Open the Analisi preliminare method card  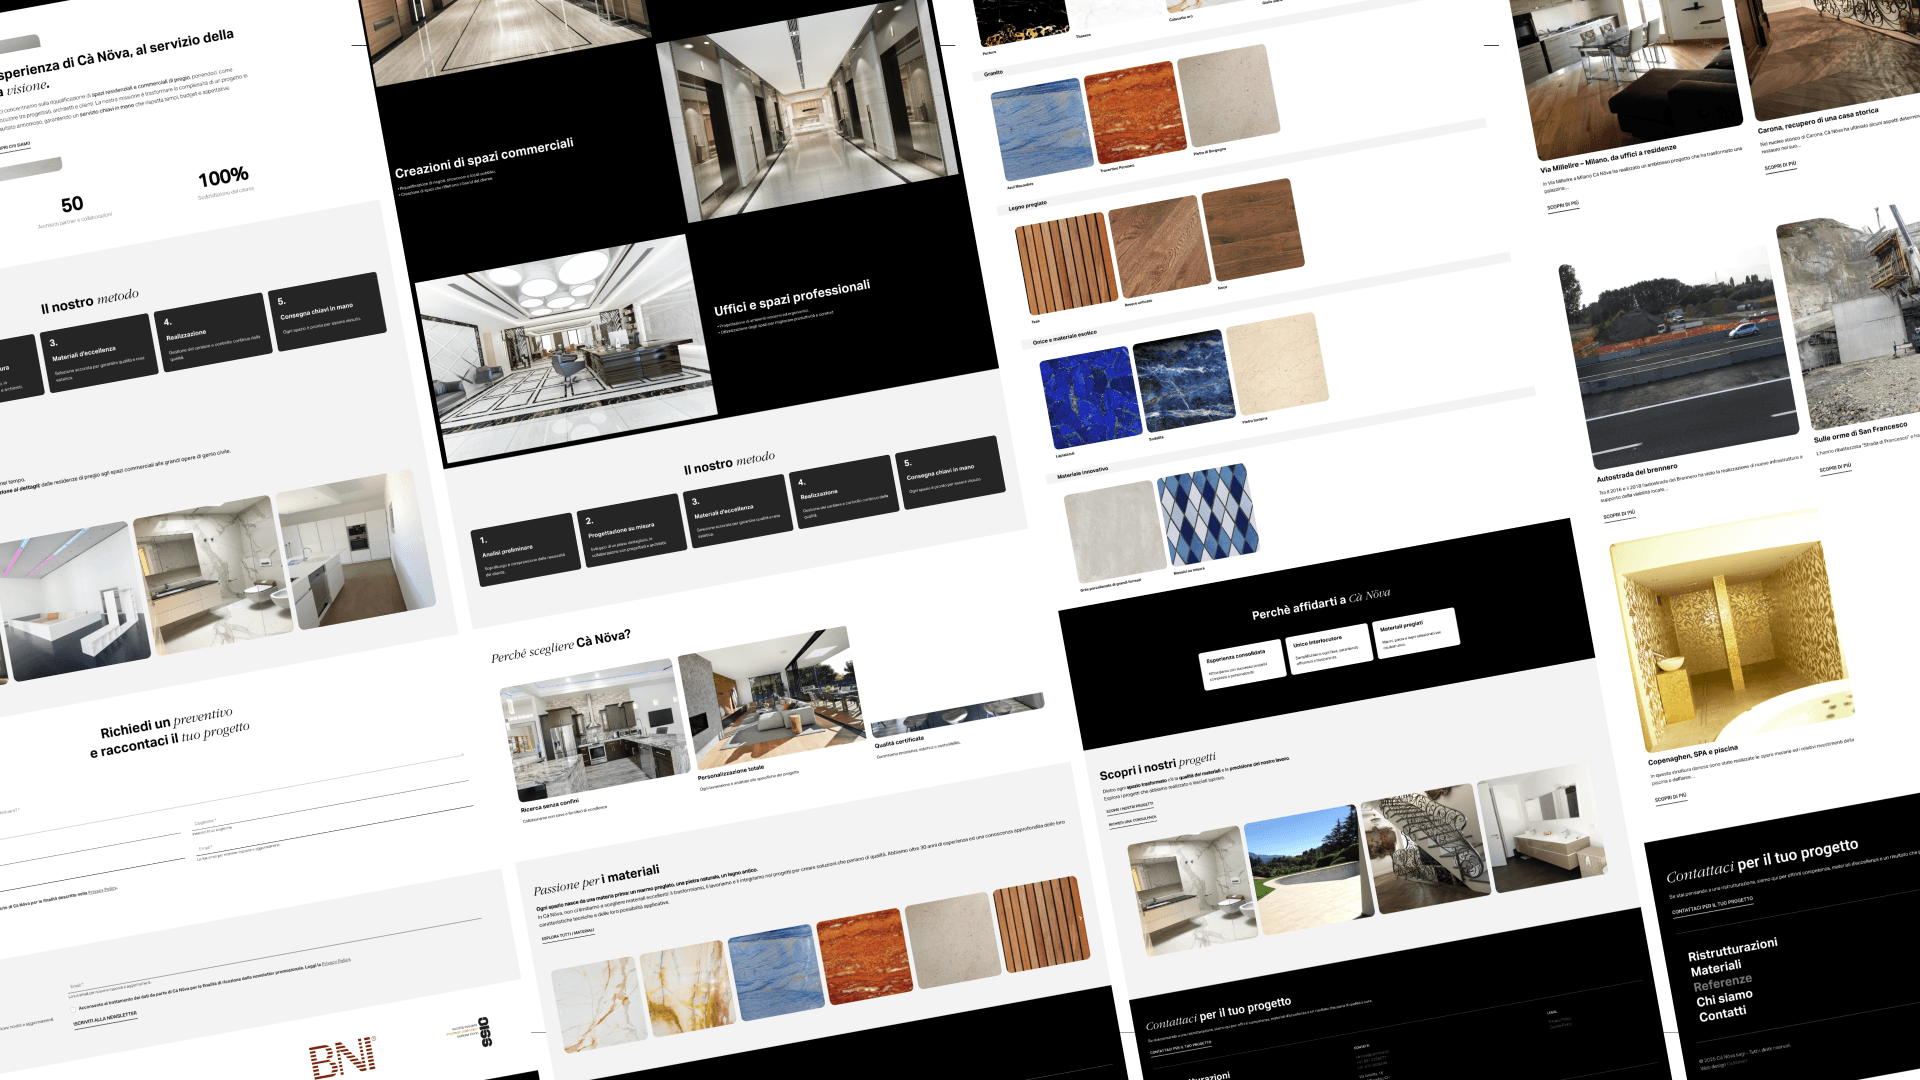click(x=525, y=549)
